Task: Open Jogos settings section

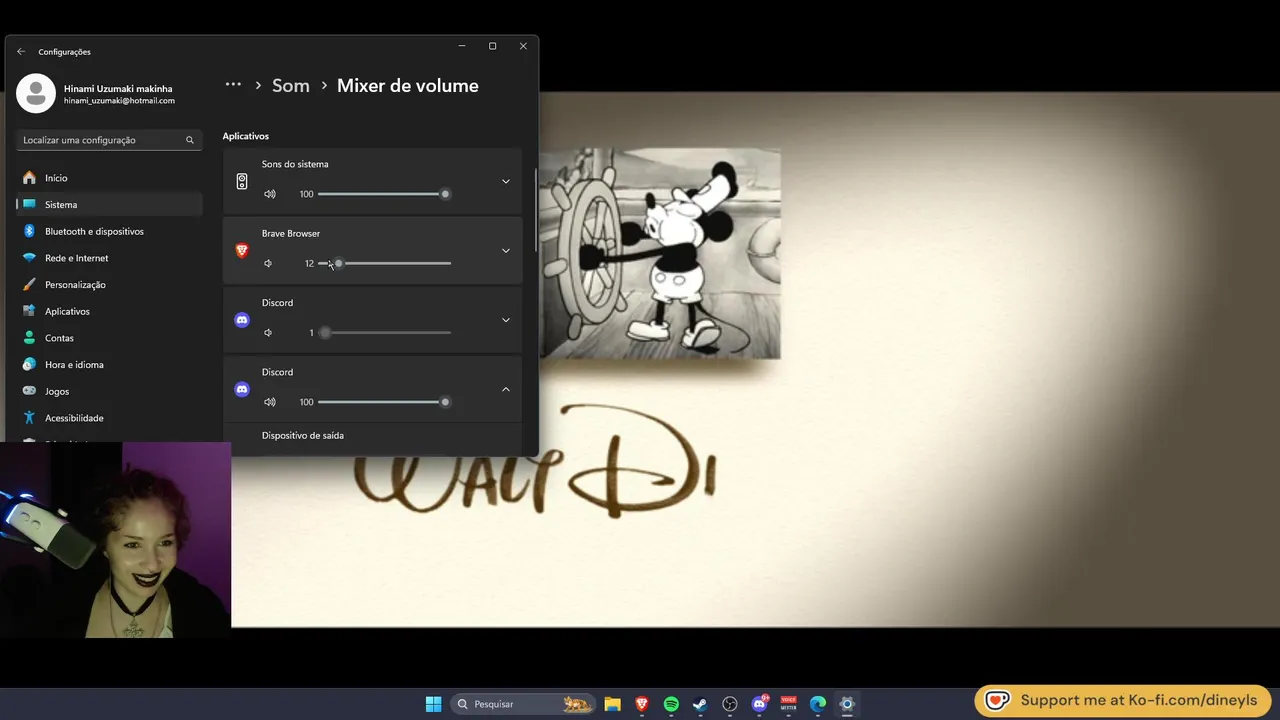Action: 109,391
